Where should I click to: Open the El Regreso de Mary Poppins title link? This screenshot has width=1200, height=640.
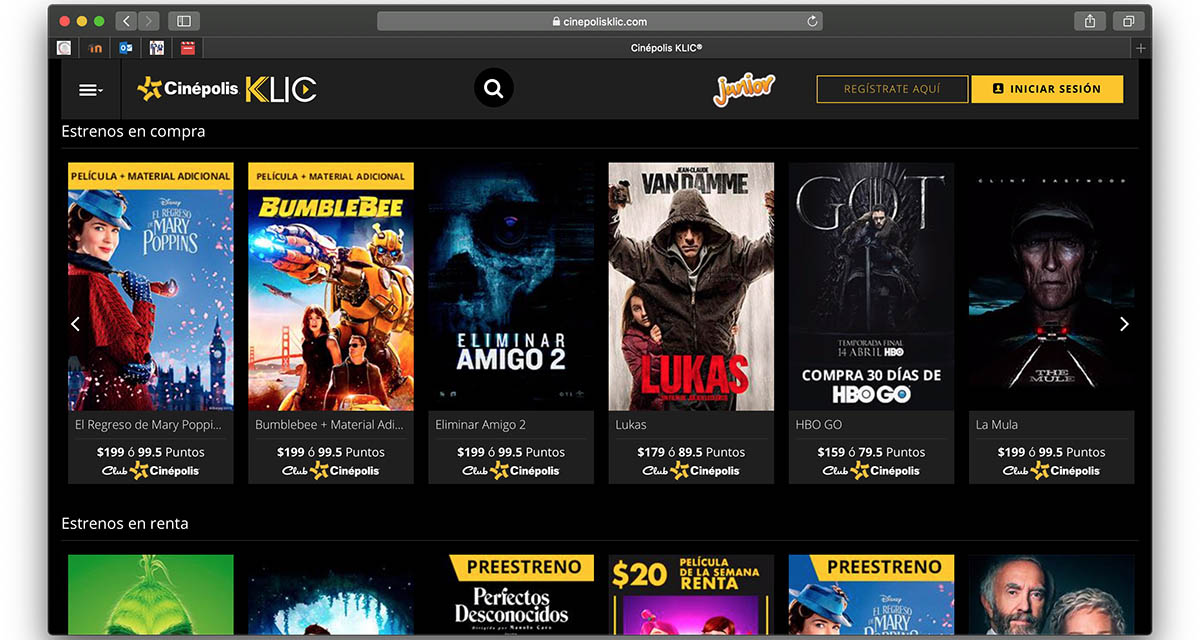pos(148,425)
